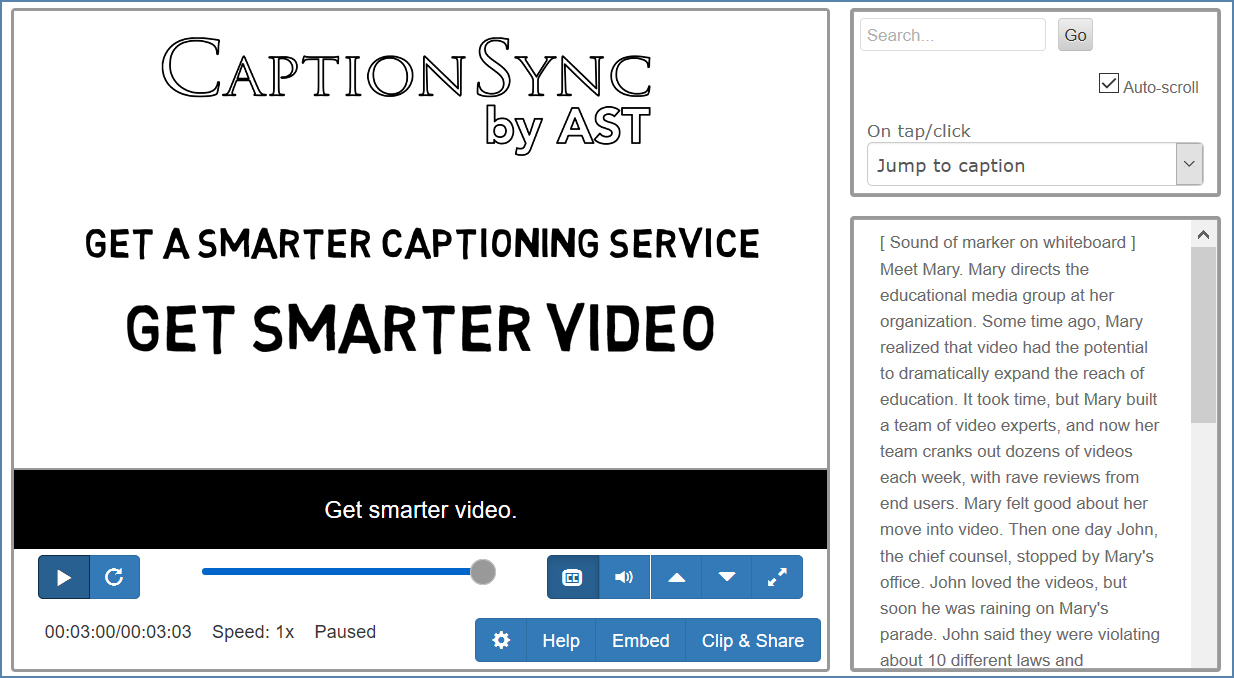Click the volume speaker icon
1234x678 pixels.
pos(624,577)
